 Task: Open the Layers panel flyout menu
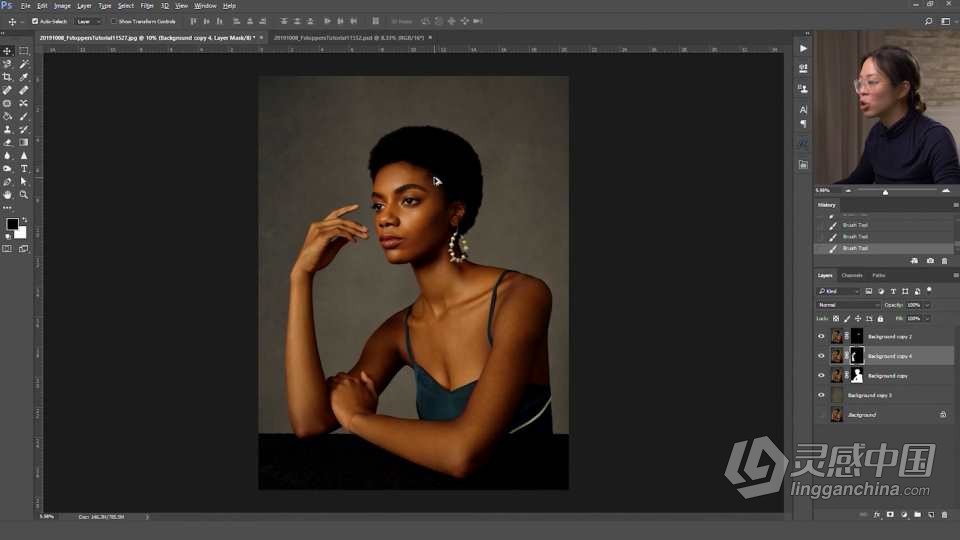[x=955, y=276]
